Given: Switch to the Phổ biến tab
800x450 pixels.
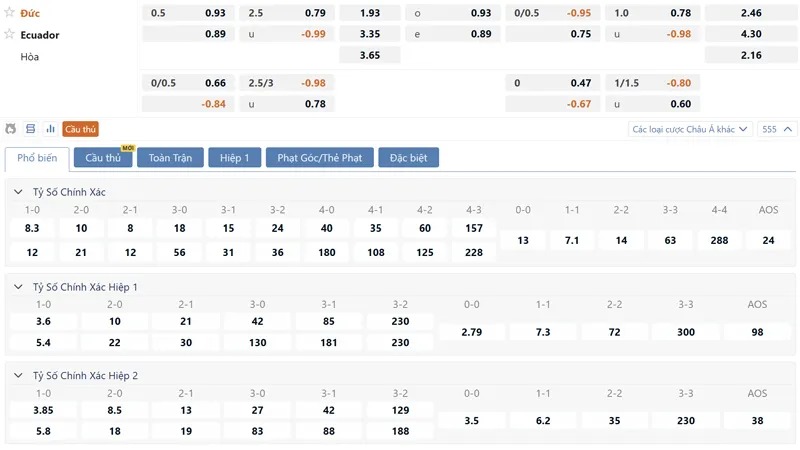Looking at the screenshot, I should (37, 158).
